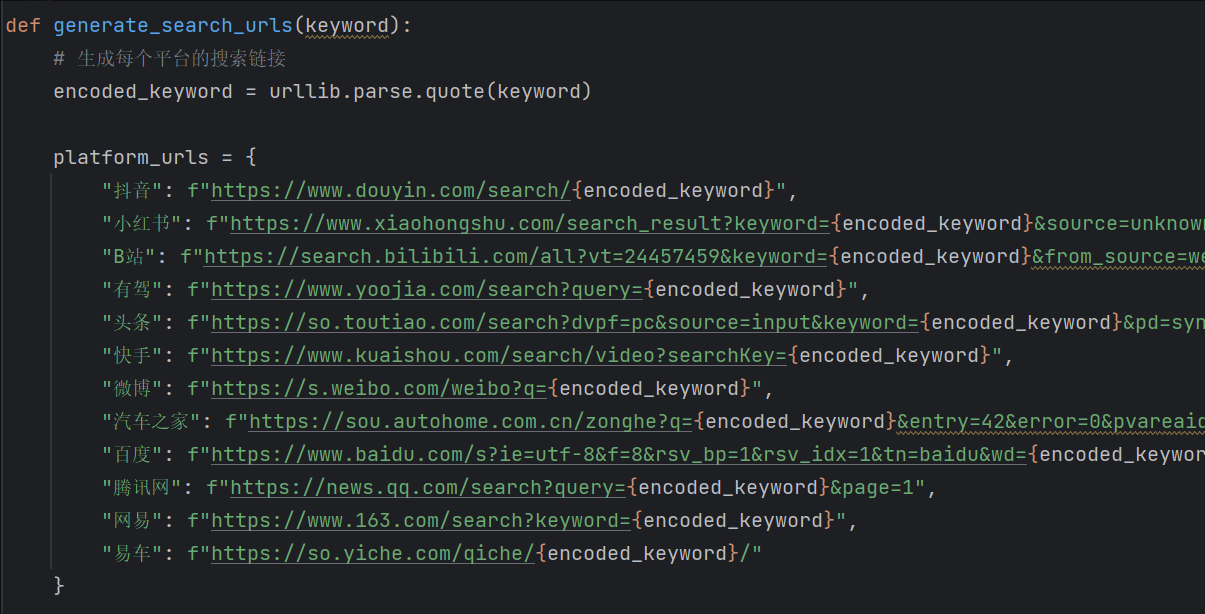Click the def keyword
Viewport: 1205px width, 614px height.
click(23, 25)
